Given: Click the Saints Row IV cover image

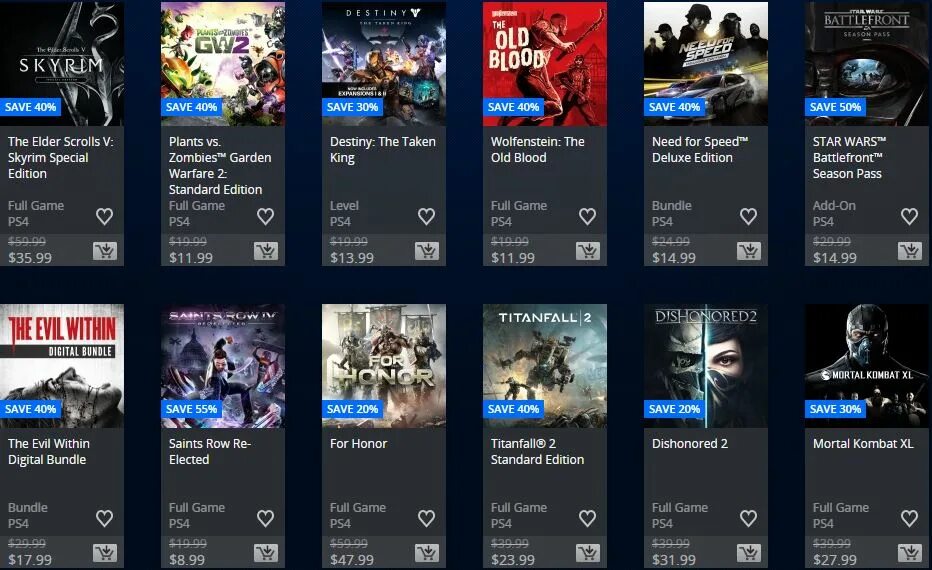Looking at the screenshot, I should point(223,366).
